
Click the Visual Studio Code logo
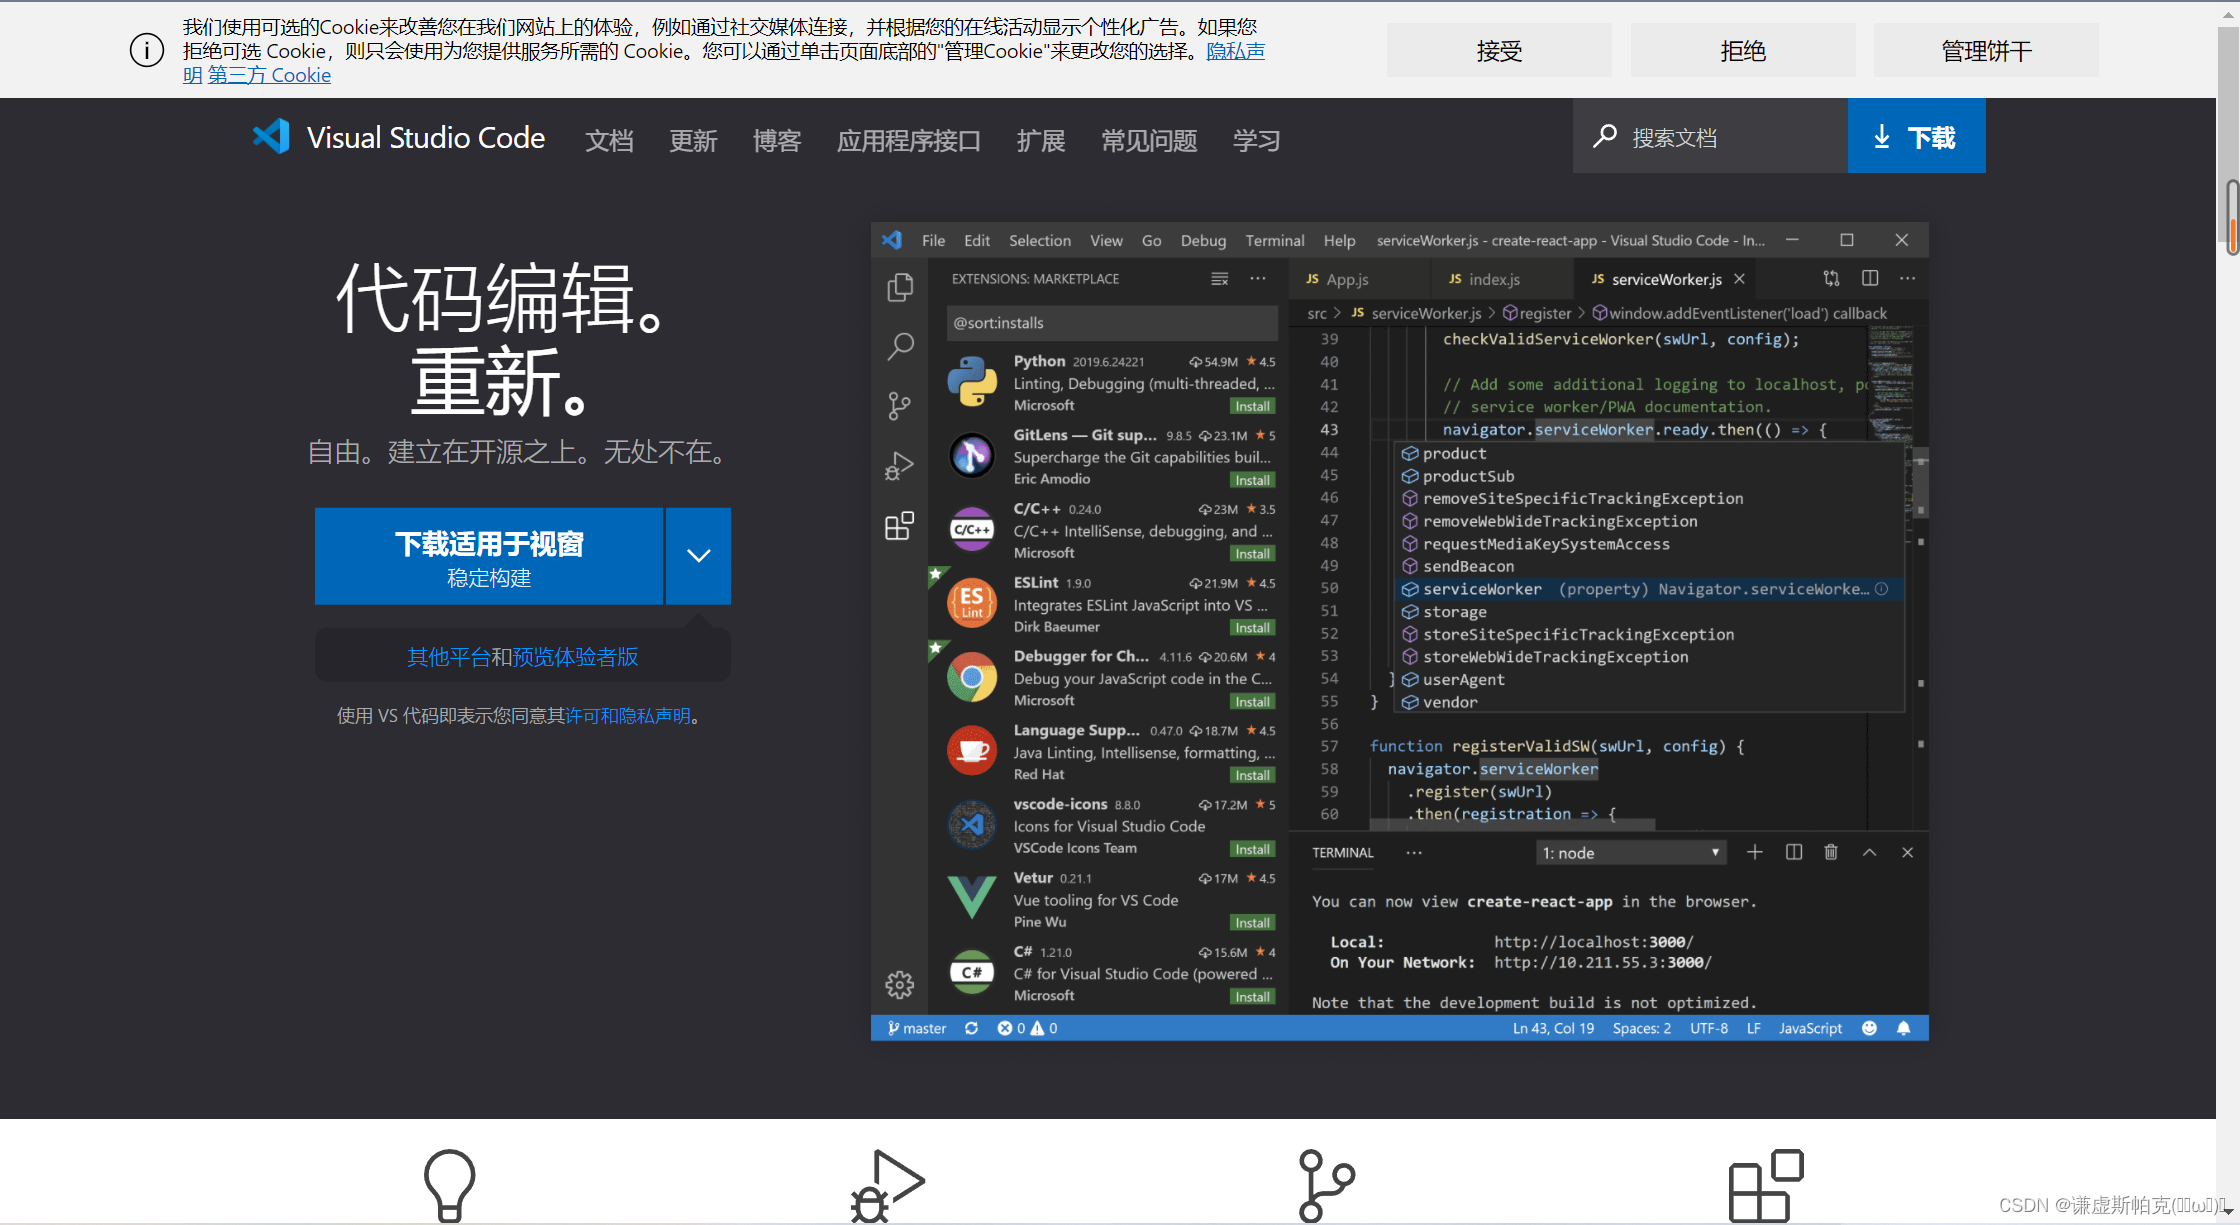pos(271,137)
